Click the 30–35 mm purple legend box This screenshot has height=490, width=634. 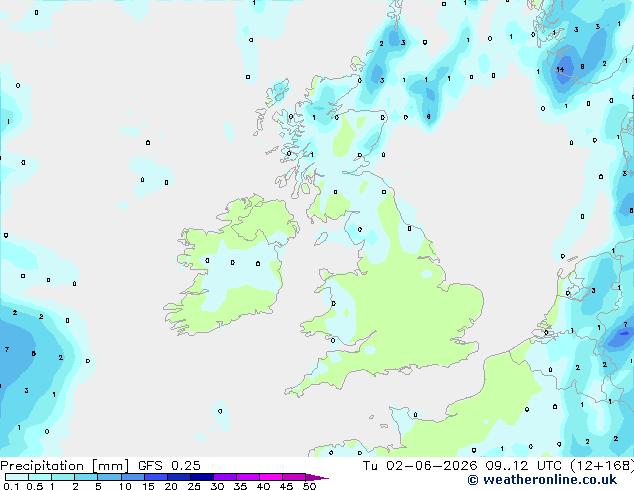coord(225,477)
